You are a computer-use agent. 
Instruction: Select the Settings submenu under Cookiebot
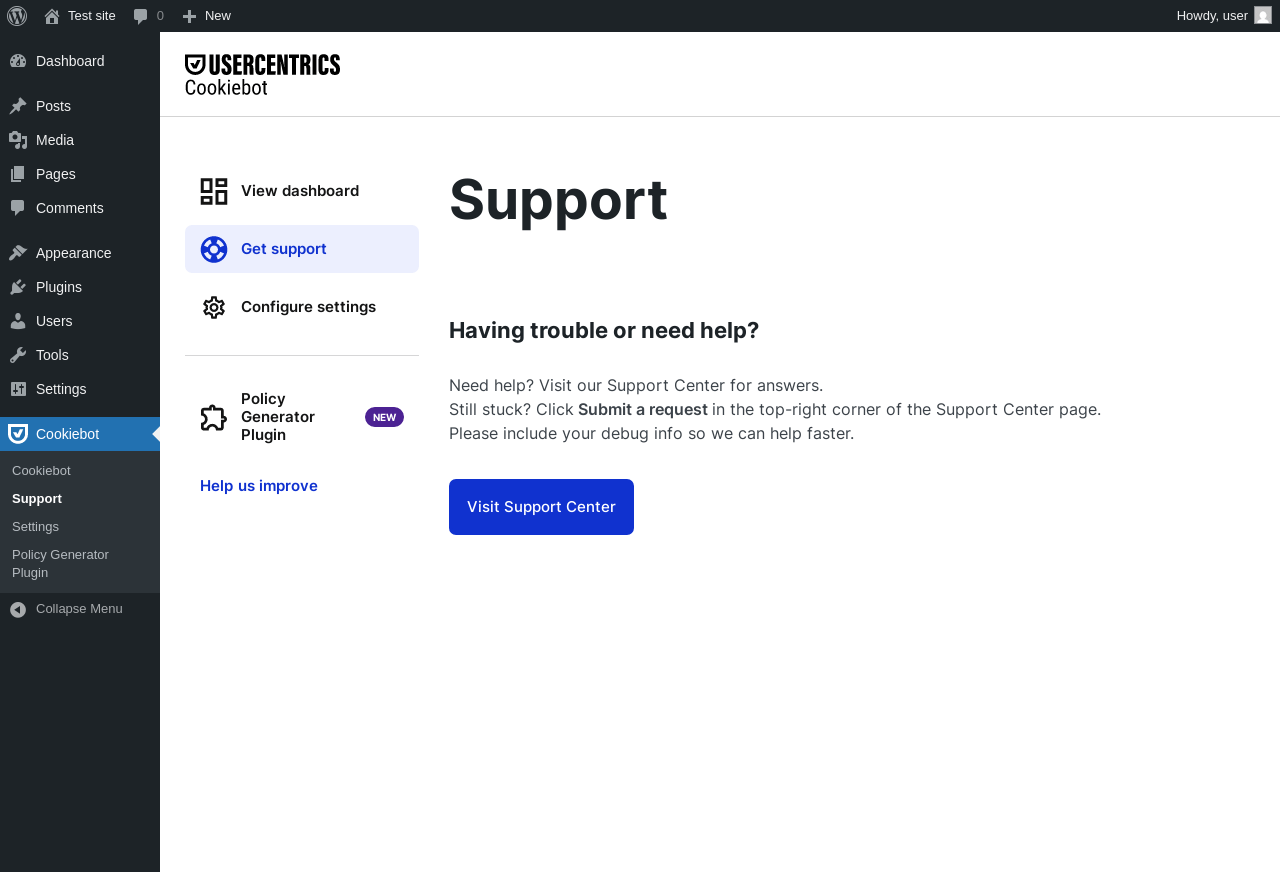click(35, 527)
